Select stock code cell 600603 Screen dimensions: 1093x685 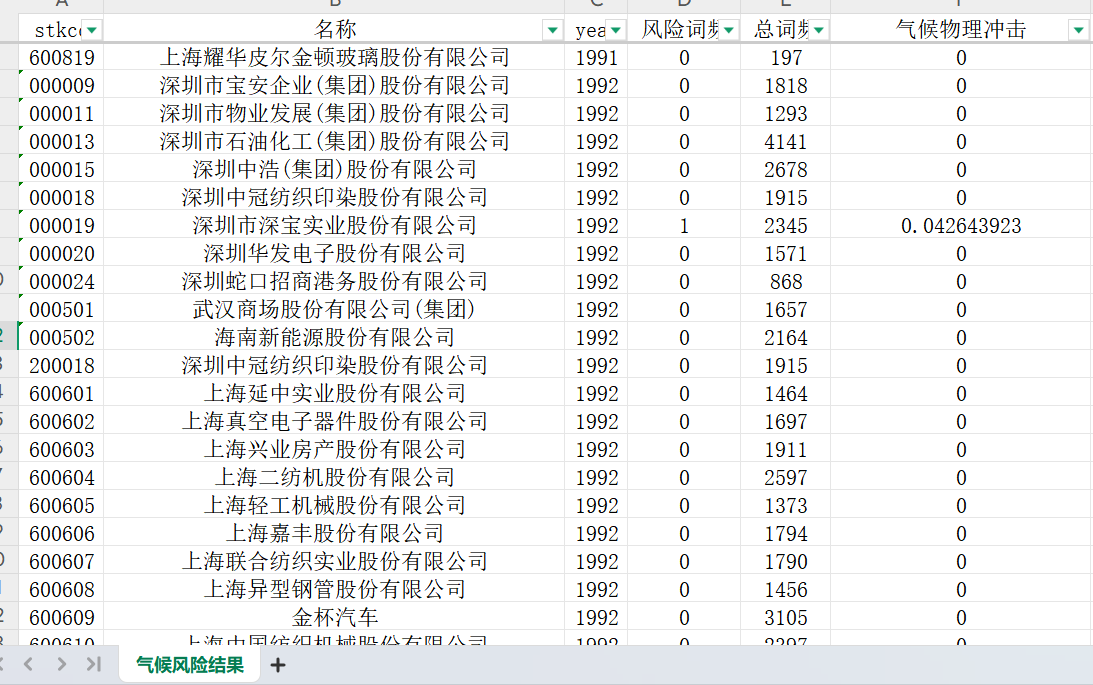pos(61,449)
